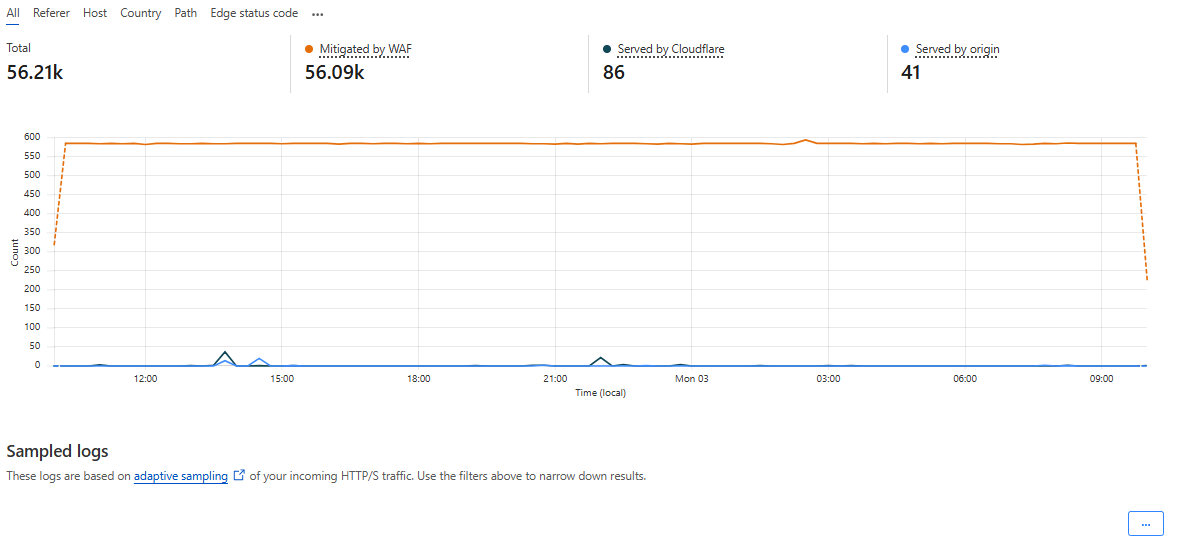Click the blue Served by origin dot
Image resolution: width=1197 pixels, height=550 pixels.
pos(906,49)
